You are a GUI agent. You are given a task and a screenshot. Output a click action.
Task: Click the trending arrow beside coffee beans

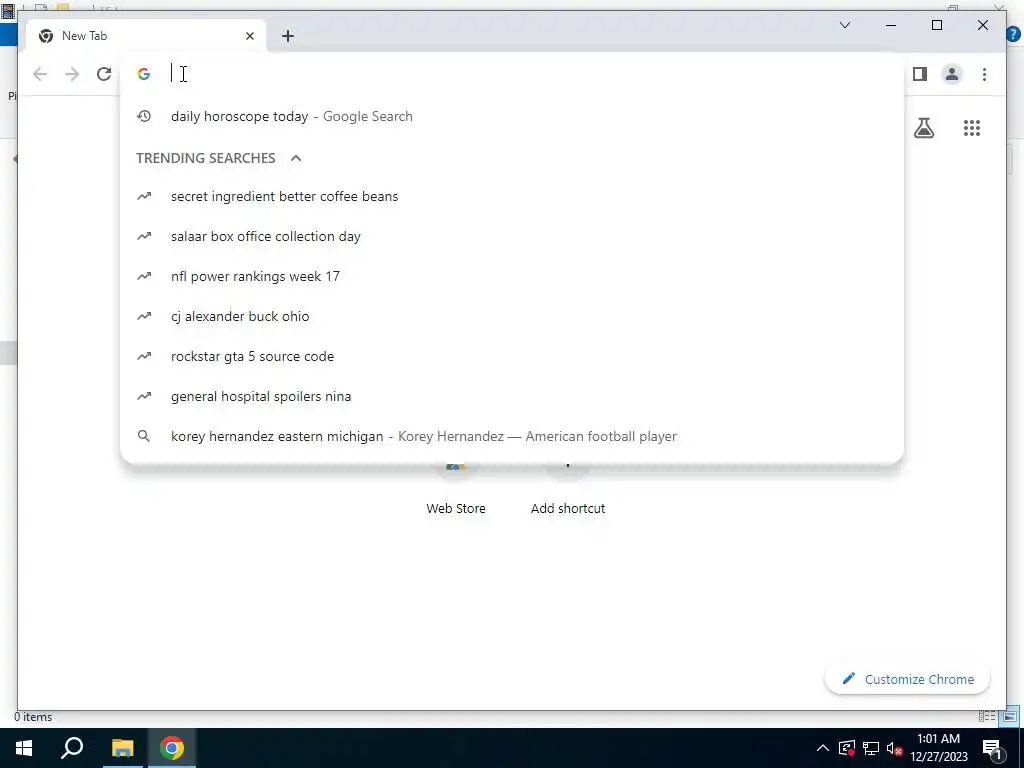tap(144, 196)
